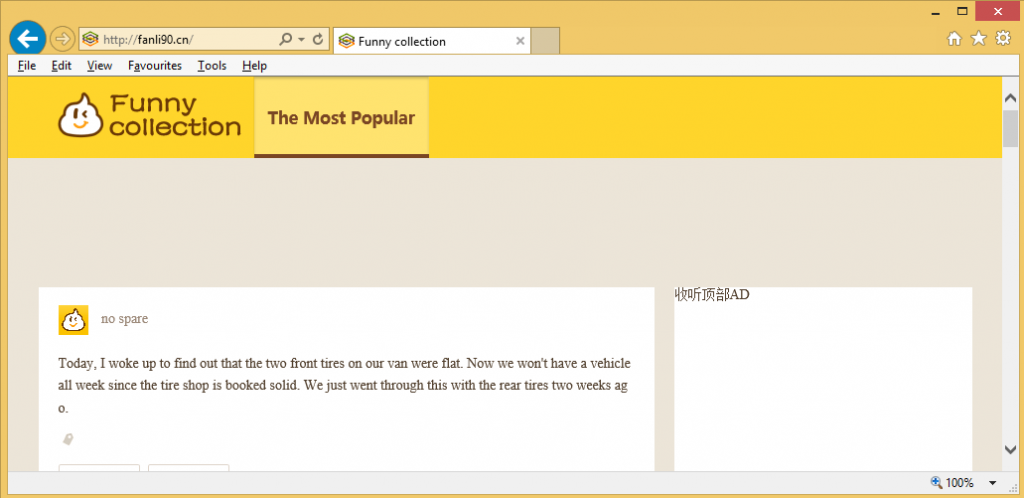The width and height of the screenshot is (1024, 498).
Task: Open the zoom level dropdown arrow
Action: point(992,483)
